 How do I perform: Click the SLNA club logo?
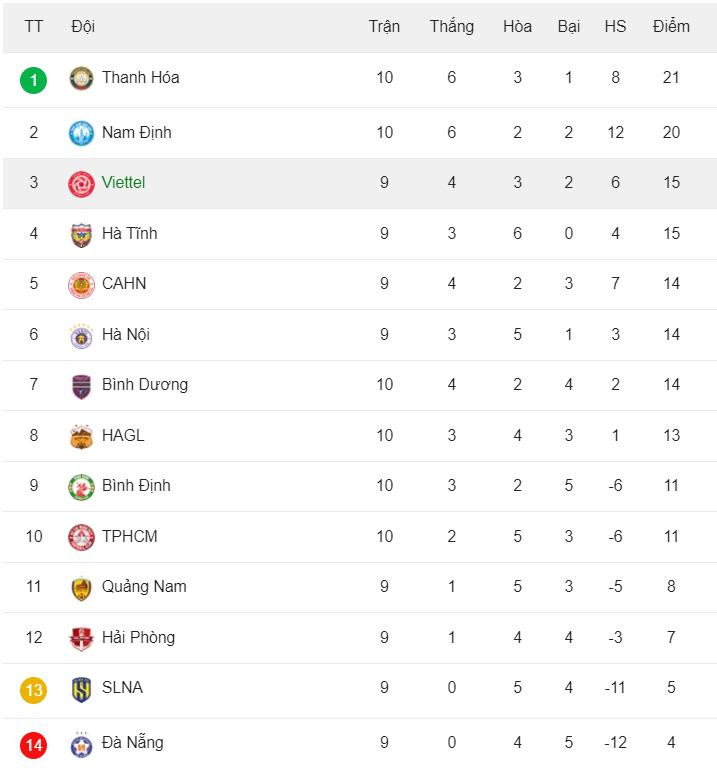coord(81,688)
